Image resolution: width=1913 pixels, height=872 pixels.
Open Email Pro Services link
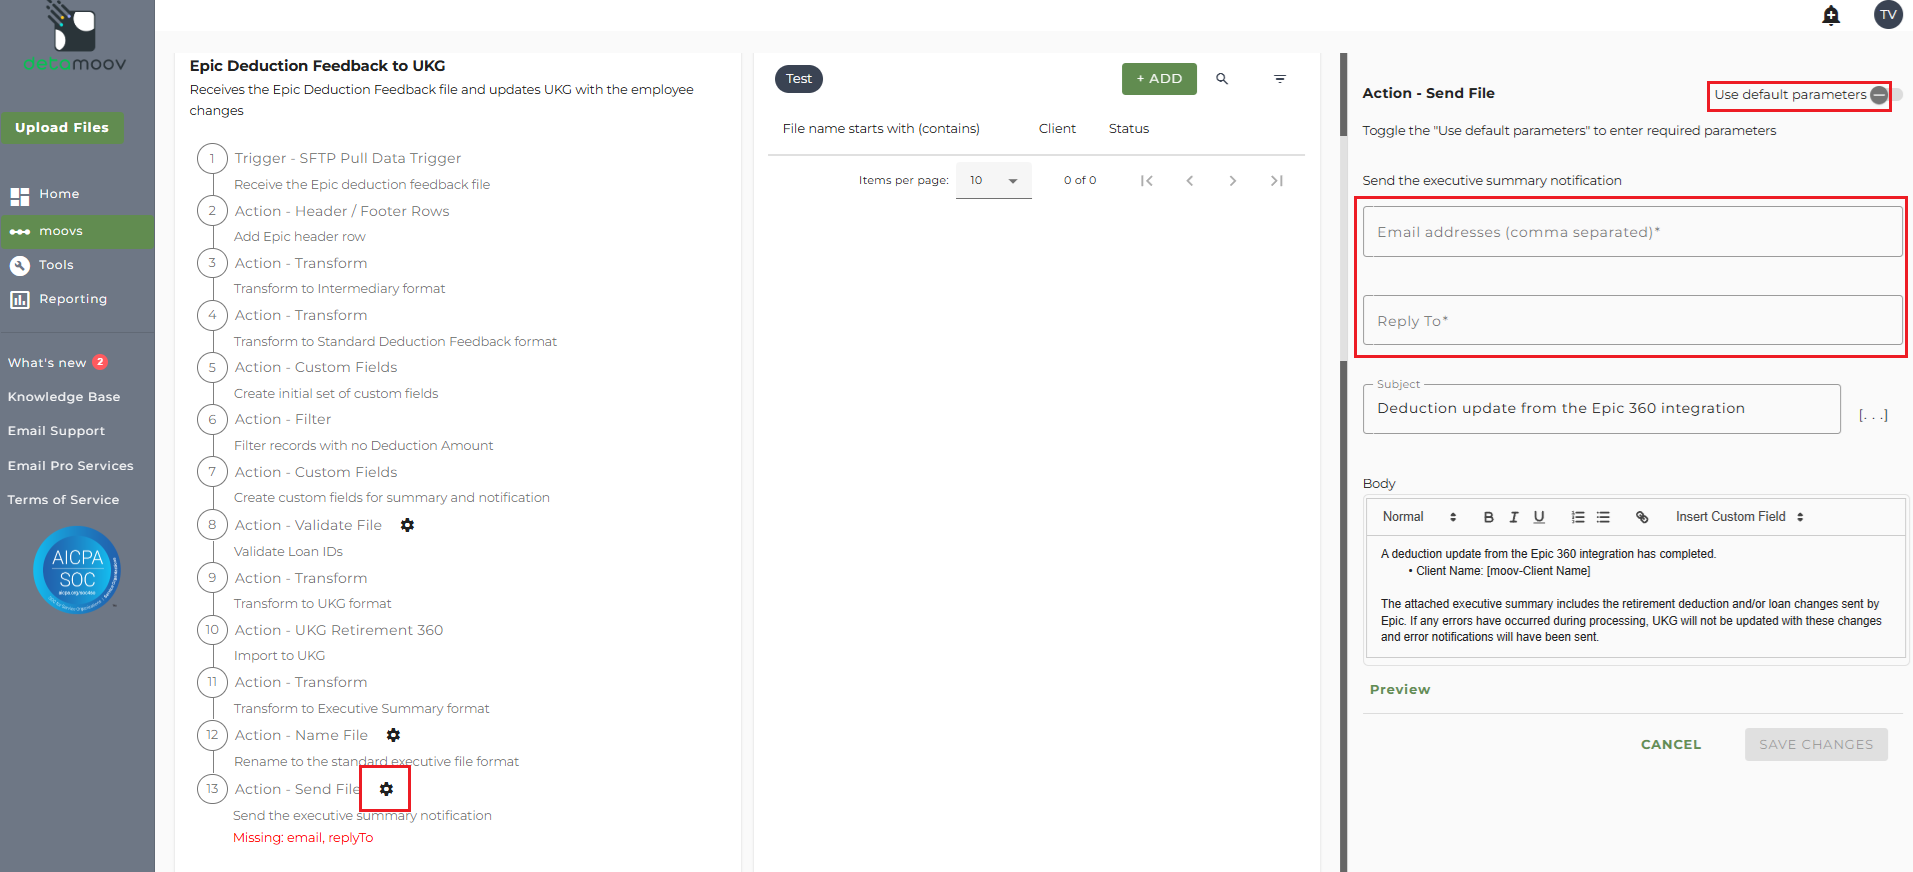tap(71, 466)
